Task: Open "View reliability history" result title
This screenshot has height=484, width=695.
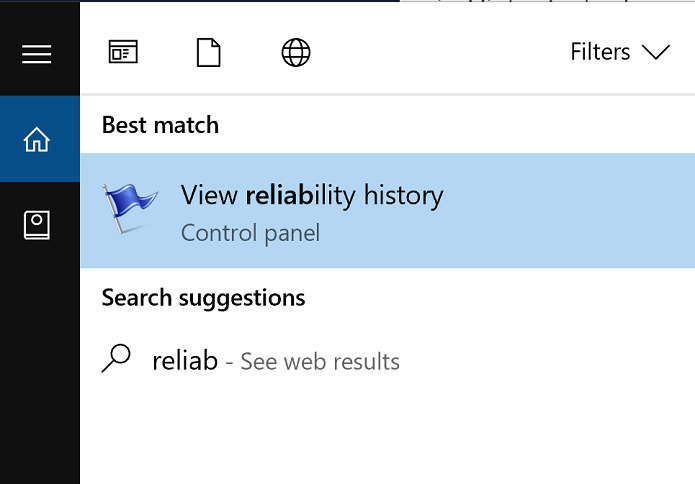Action: (x=312, y=195)
